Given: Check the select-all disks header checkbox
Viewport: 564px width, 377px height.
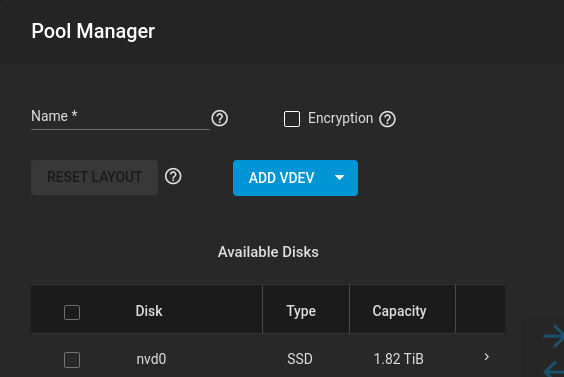Looking at the screenshot, I should (x=72, y=312).
